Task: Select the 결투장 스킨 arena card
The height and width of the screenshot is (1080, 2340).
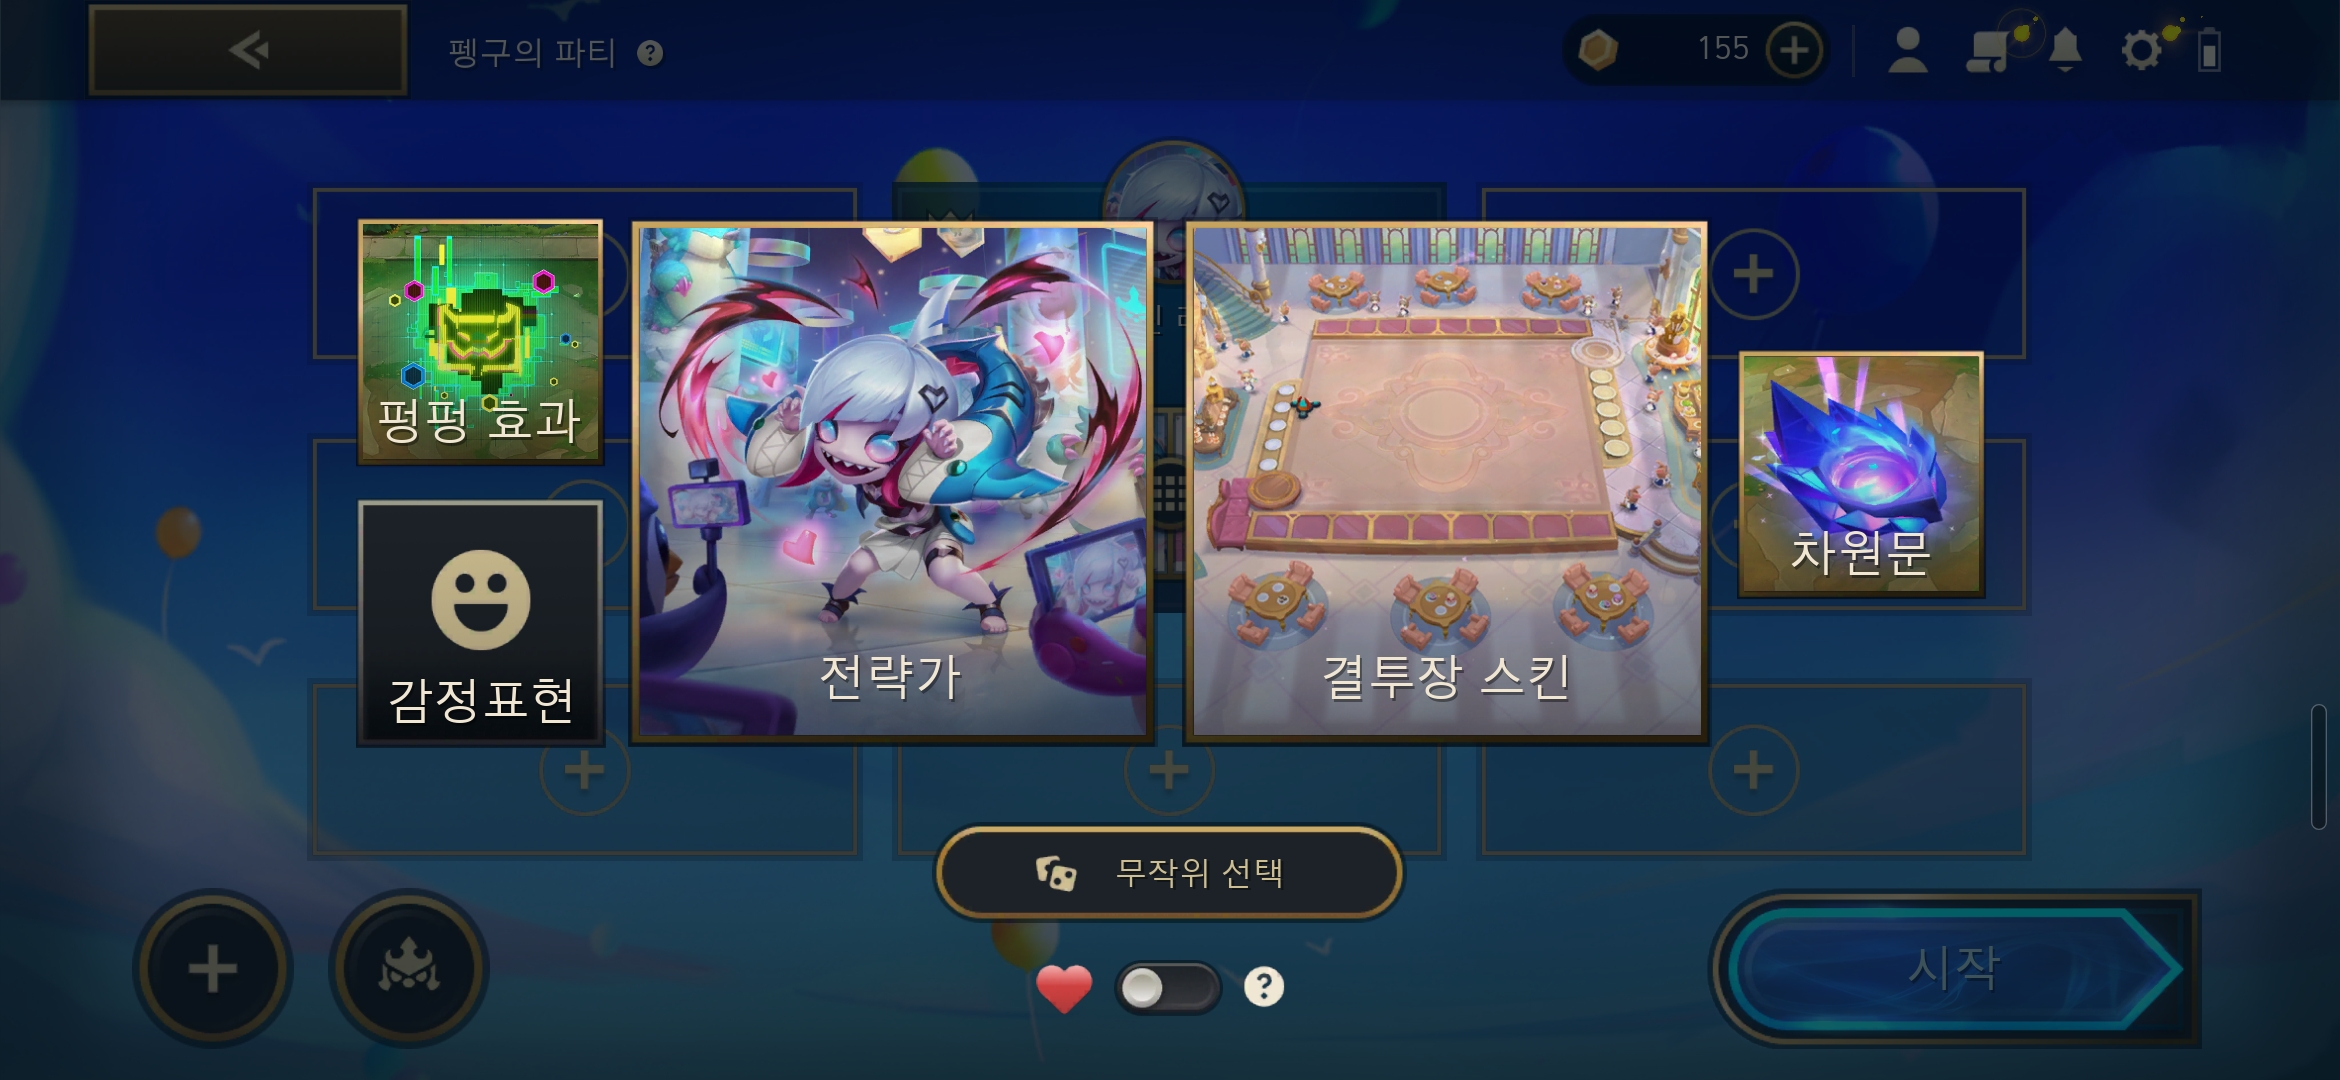Action: [1446, 482]
